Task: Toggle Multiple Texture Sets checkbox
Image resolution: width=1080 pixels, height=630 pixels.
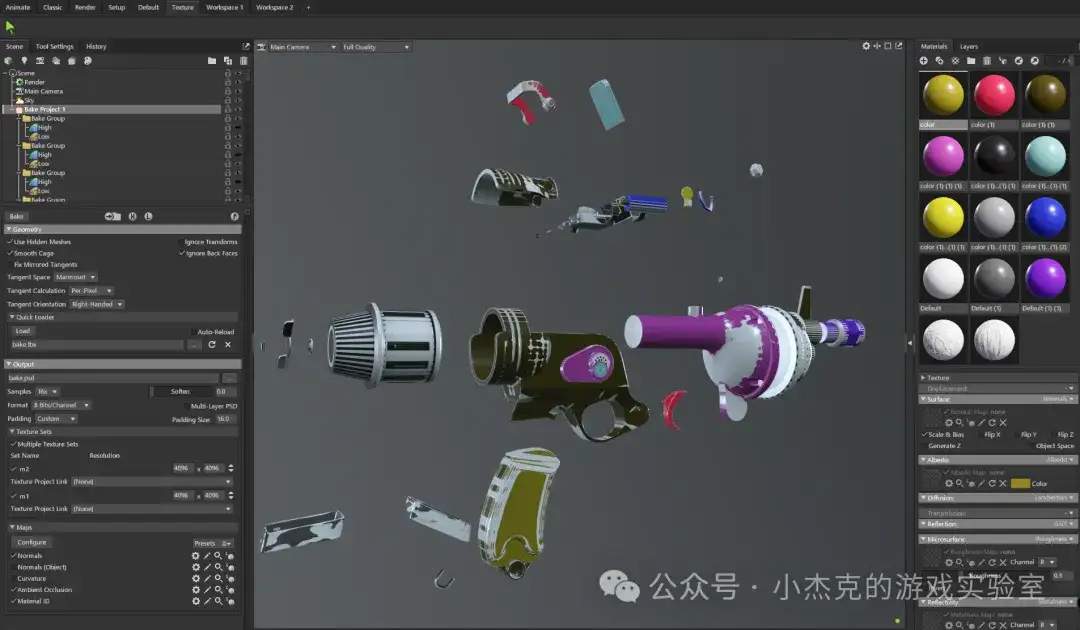Action: (13, 444)
